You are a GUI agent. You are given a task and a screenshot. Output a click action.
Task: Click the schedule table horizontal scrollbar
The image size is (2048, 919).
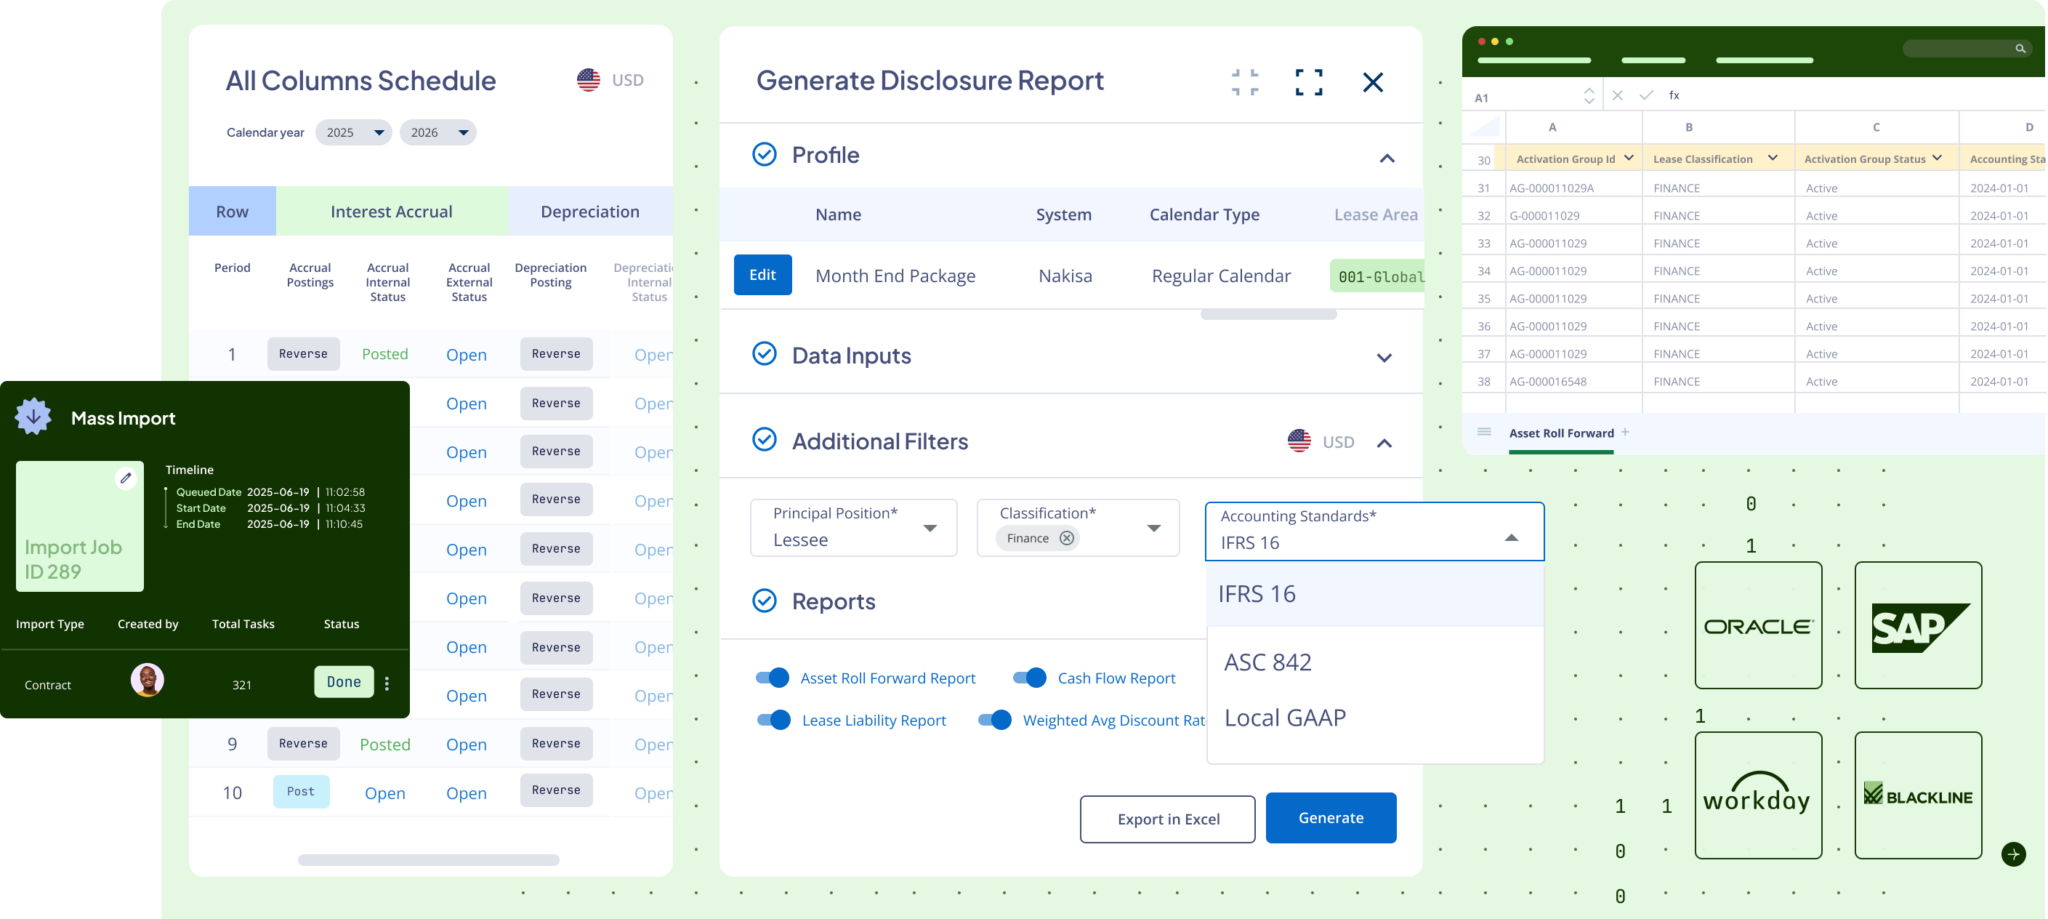coord(428,860)
